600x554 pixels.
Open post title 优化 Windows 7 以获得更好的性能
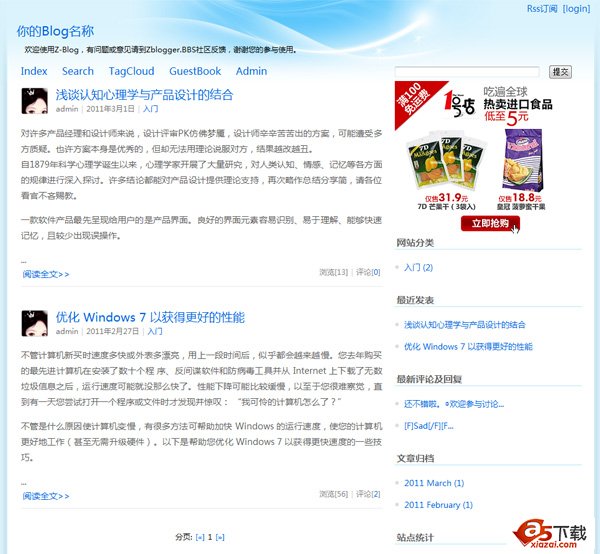150,317
